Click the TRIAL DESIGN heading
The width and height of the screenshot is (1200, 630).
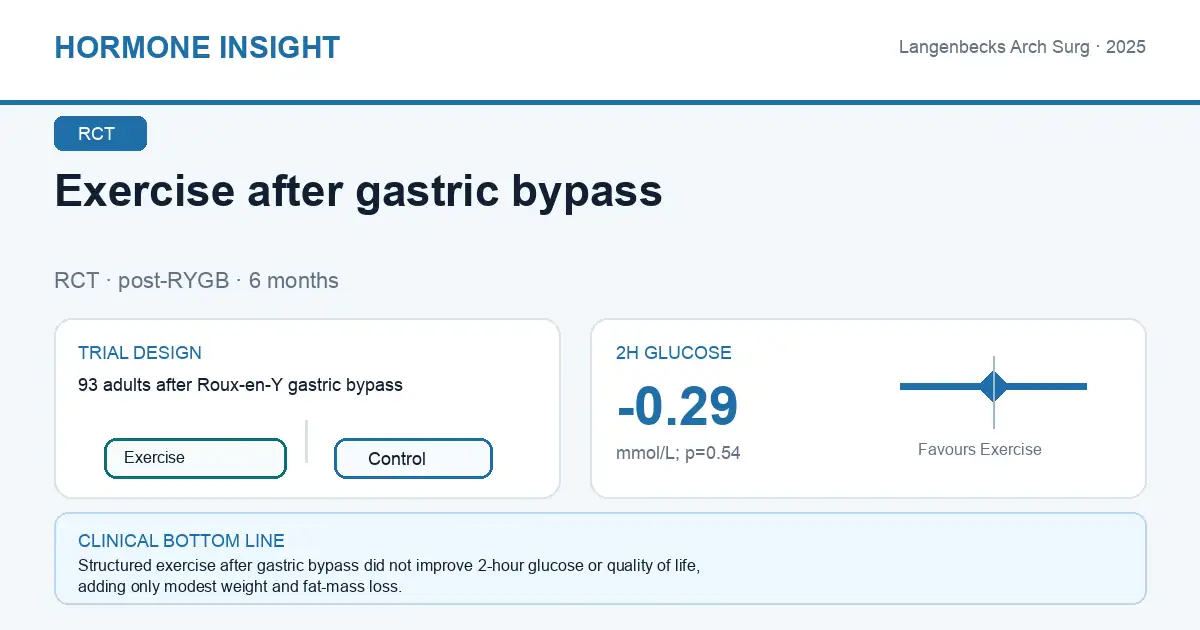click(x=140, y=353)
